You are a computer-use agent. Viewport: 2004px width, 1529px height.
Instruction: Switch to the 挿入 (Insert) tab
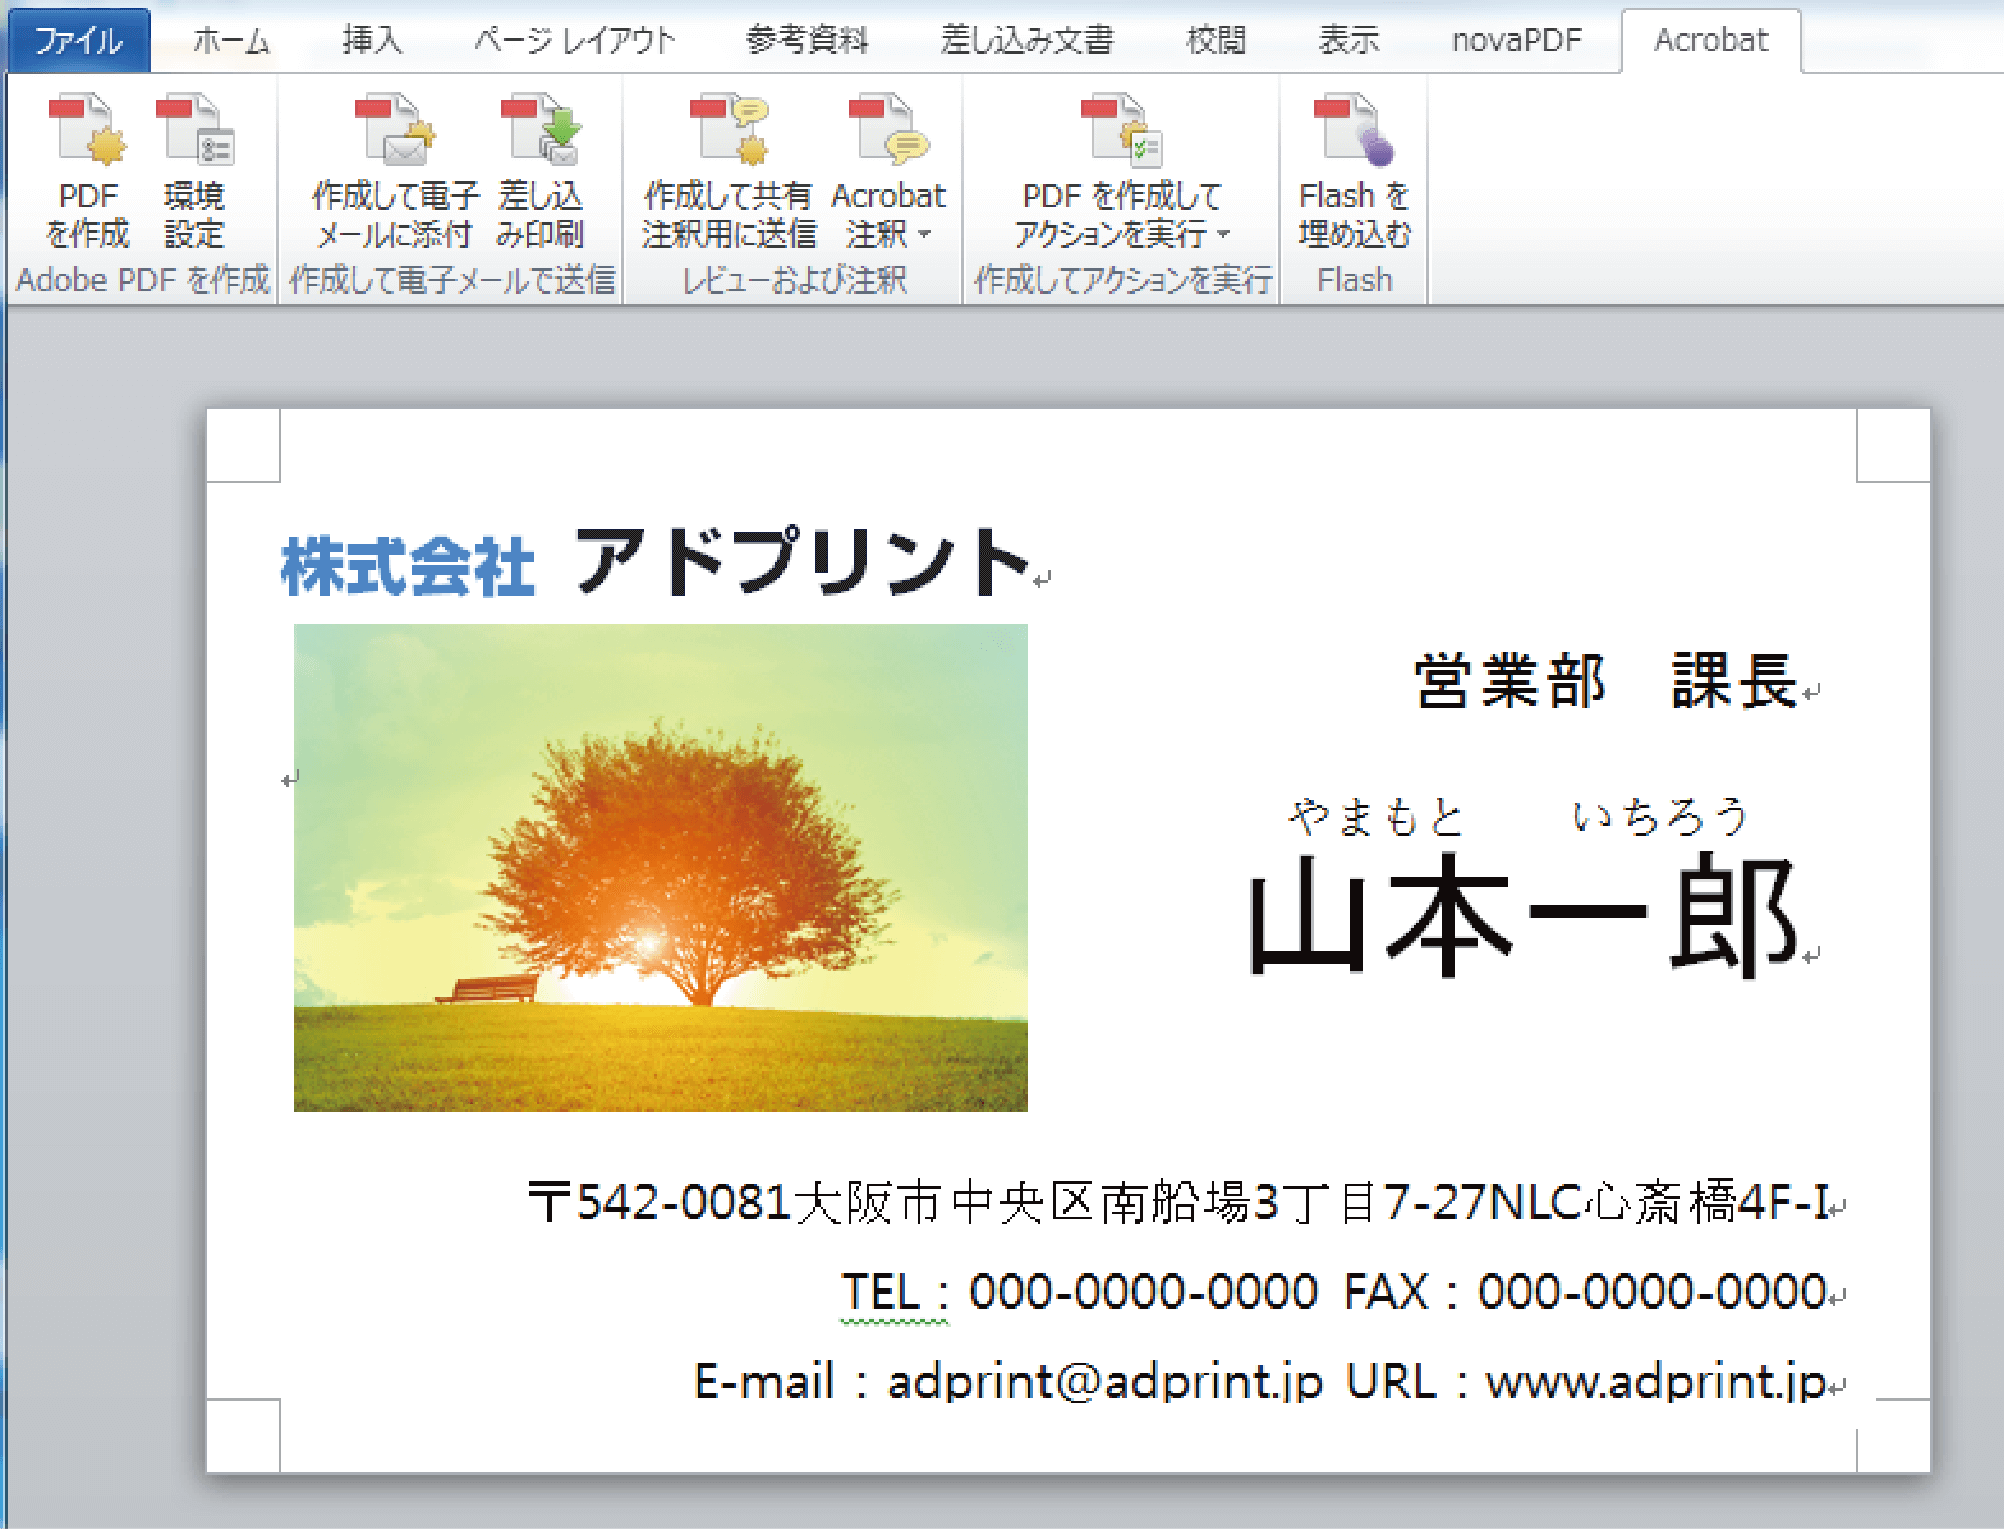[x=372, y=41]
